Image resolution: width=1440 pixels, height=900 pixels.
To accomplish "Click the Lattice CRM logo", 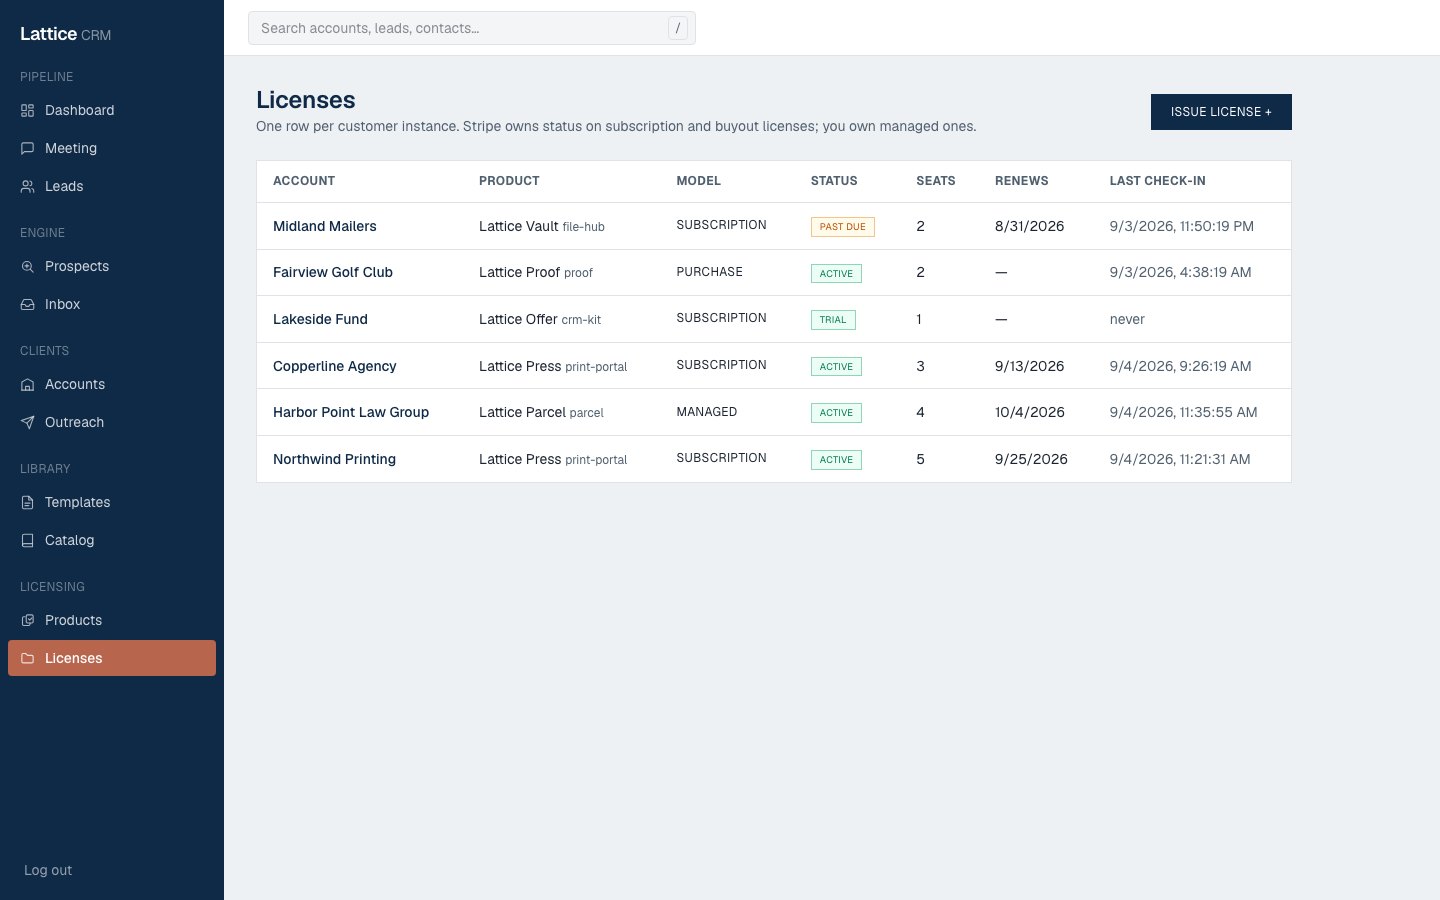I will [65, 34].
